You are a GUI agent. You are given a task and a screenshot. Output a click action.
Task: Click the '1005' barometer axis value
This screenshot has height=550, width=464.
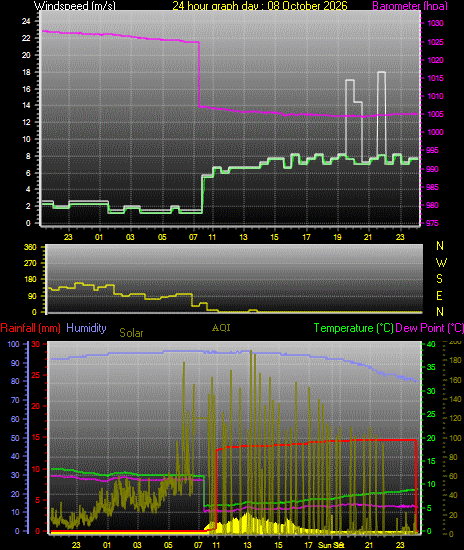[x=436, y=114]
